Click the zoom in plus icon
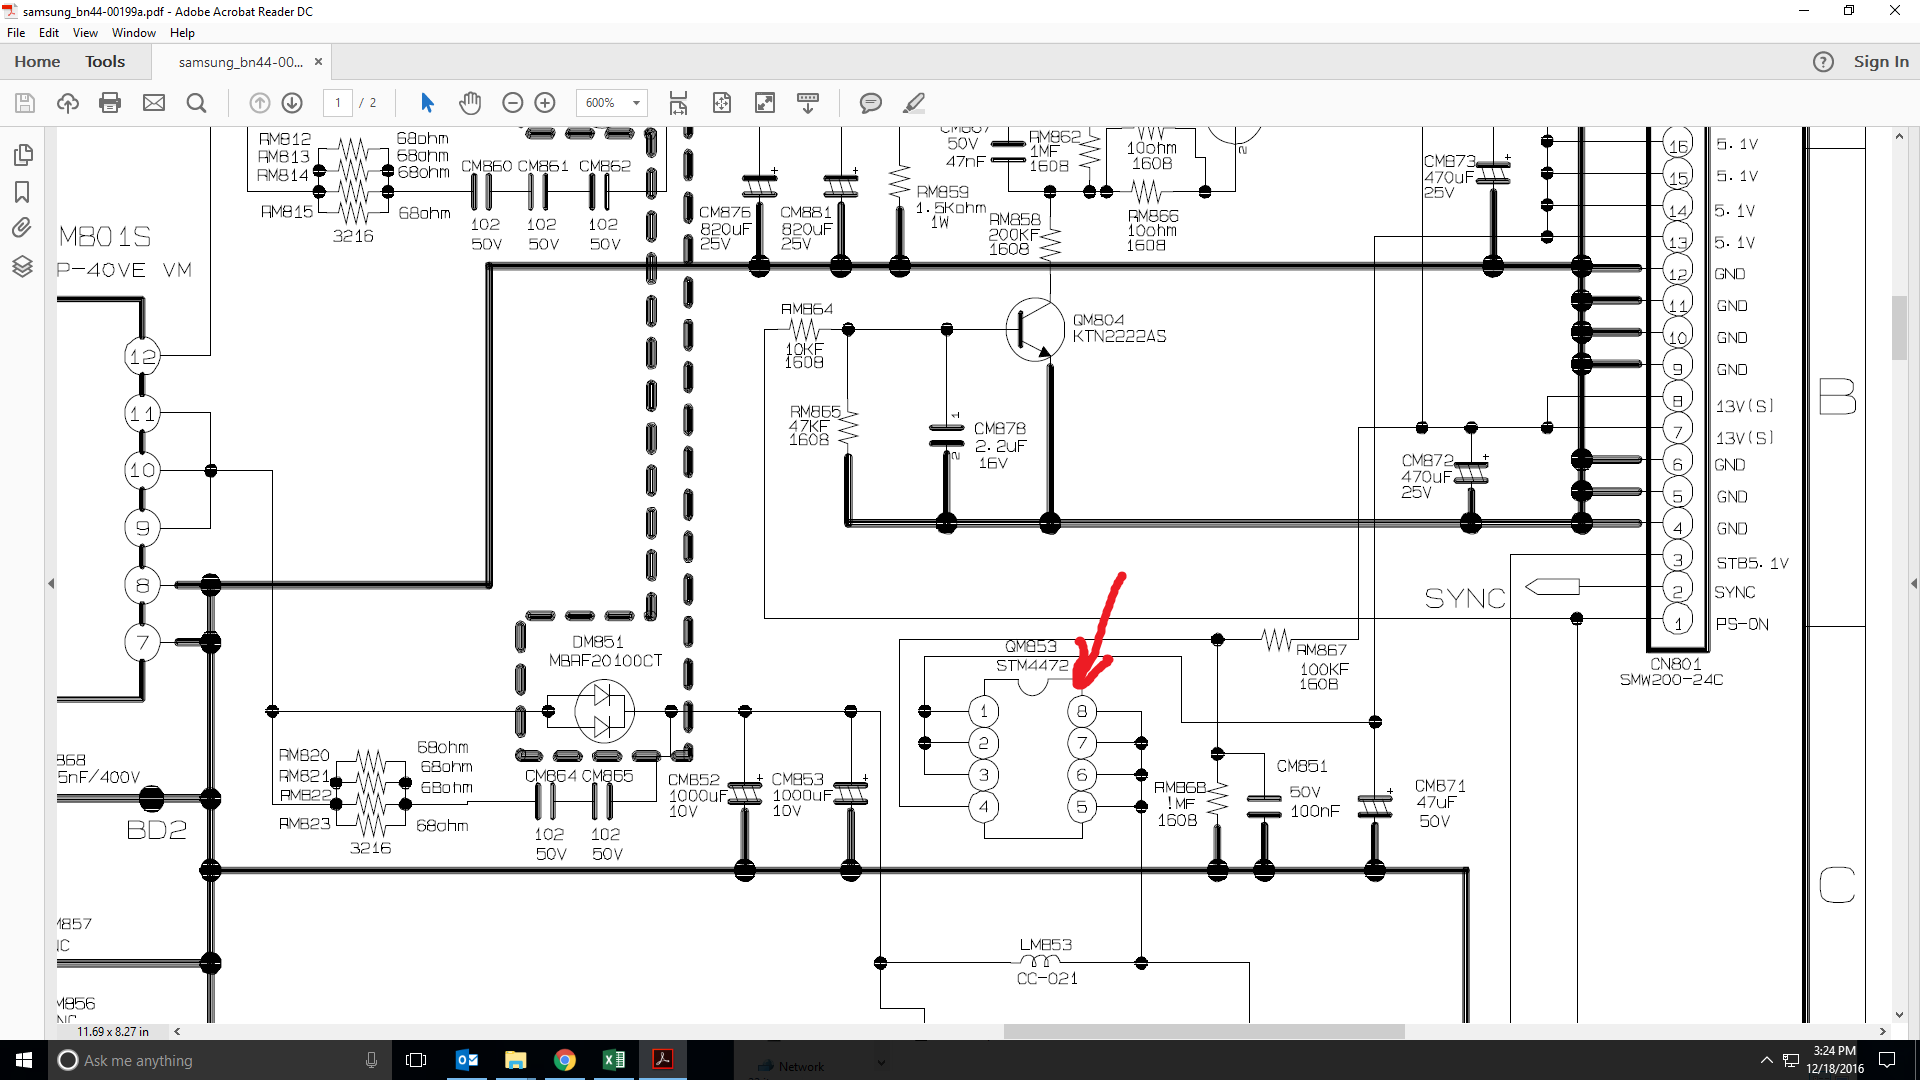Screen dimensions: 1920x1080 coord(545,103)
